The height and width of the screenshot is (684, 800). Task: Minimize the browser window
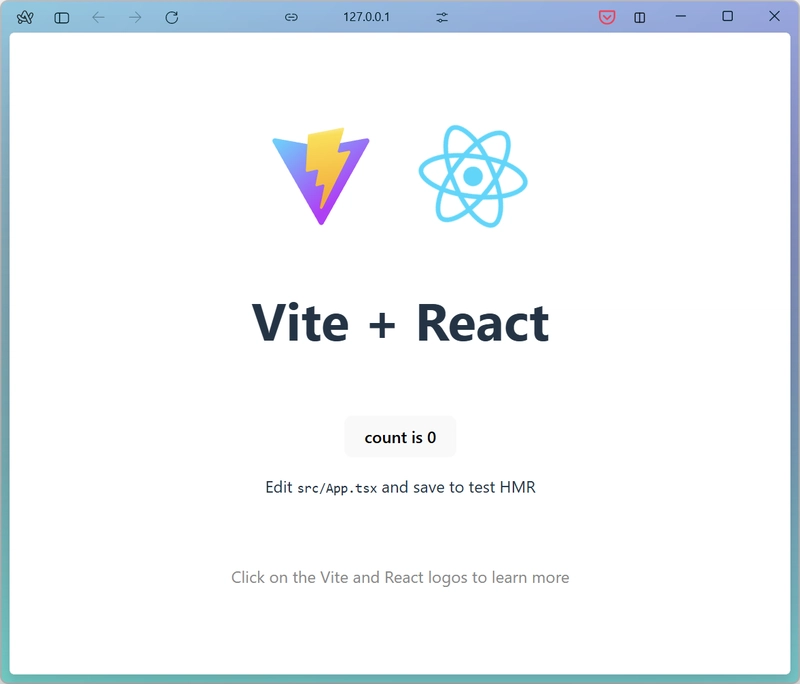click(681, 16)
